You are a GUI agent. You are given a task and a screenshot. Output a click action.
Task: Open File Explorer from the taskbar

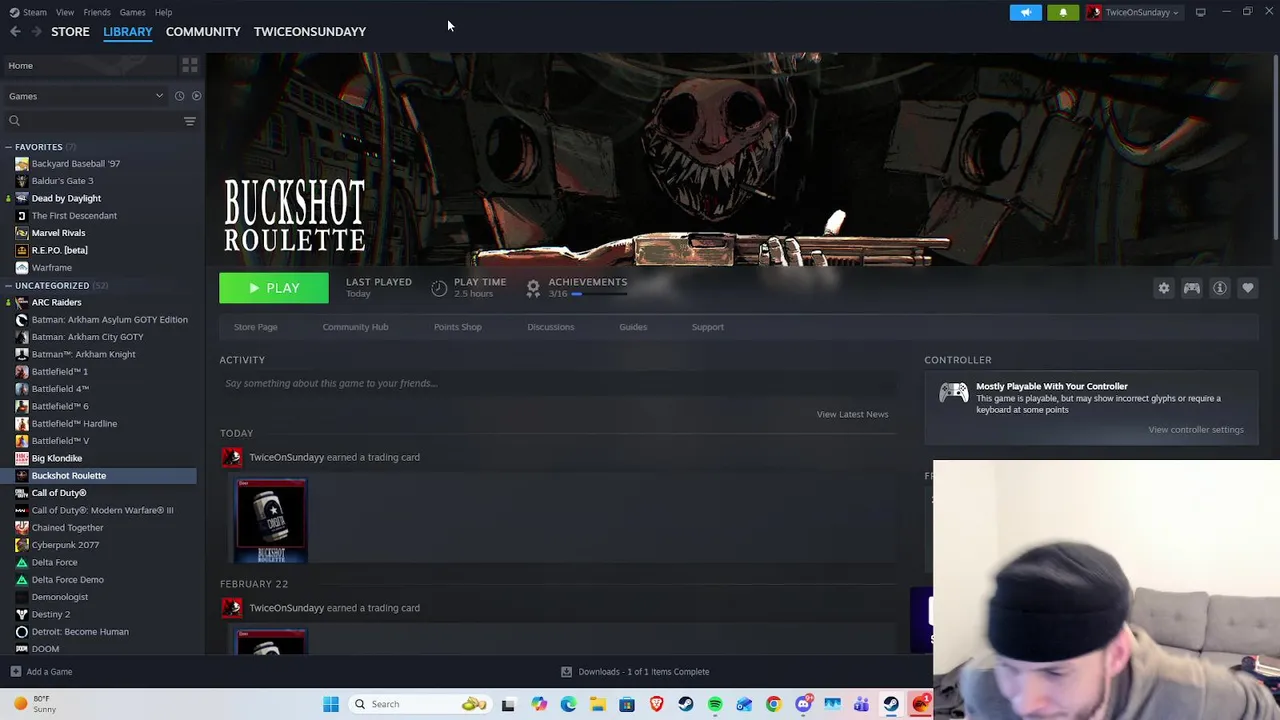pos(597,704)
